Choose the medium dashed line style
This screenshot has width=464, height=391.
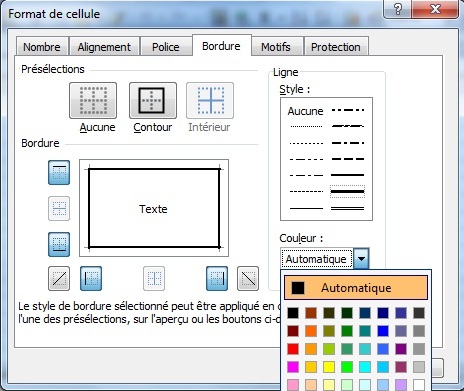[347, 159]
